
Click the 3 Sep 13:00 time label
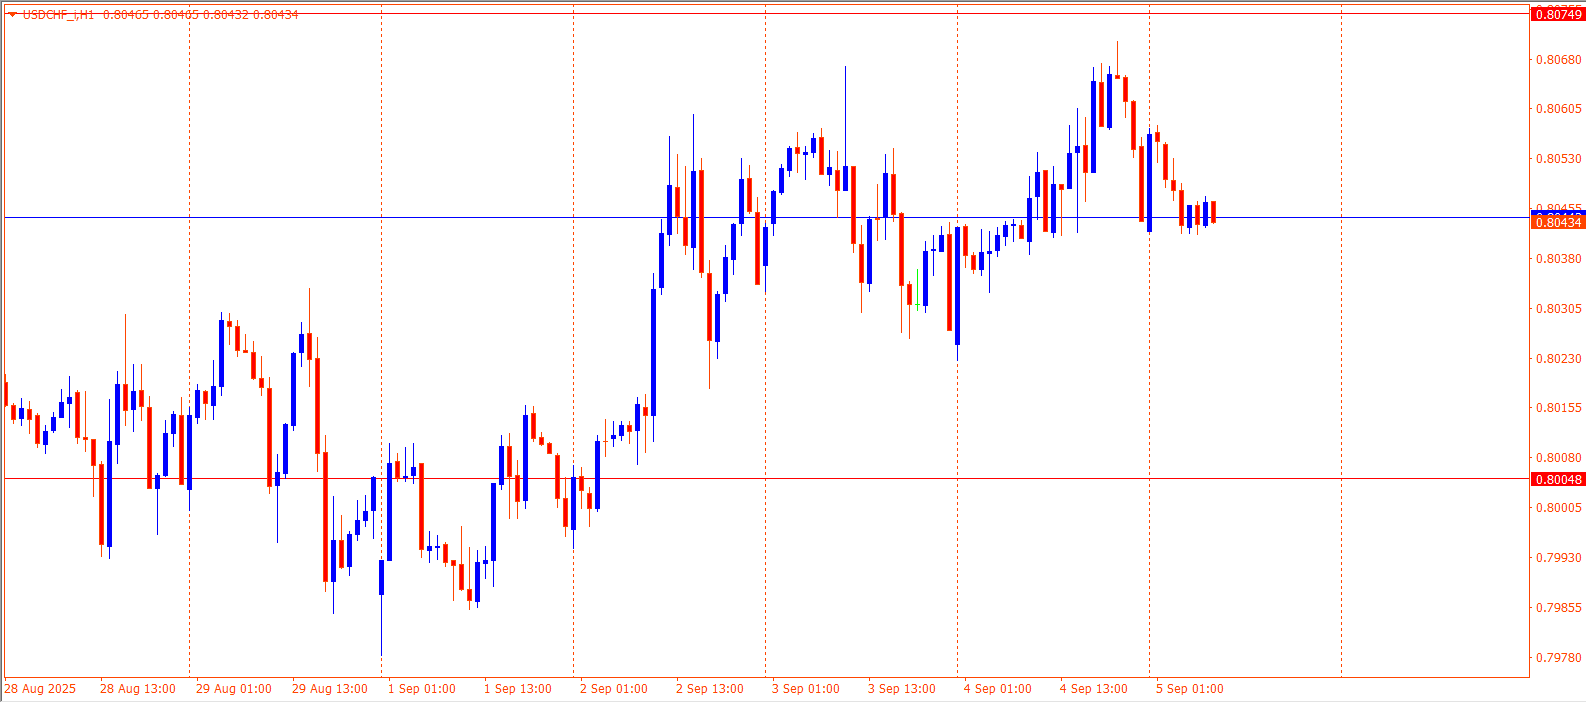tap(901, 689)
